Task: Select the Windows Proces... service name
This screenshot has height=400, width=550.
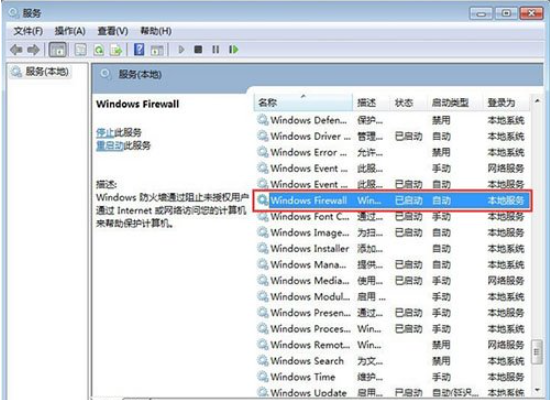Action: 310,329
